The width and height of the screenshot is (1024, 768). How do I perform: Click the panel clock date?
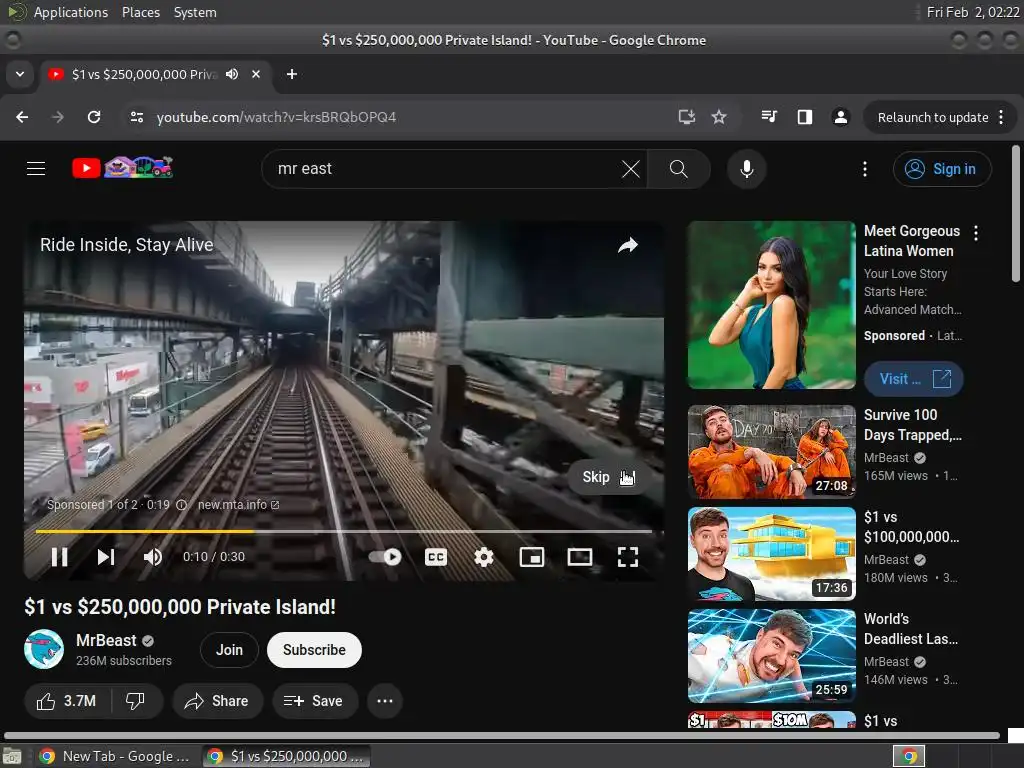[x=972, y=12]
